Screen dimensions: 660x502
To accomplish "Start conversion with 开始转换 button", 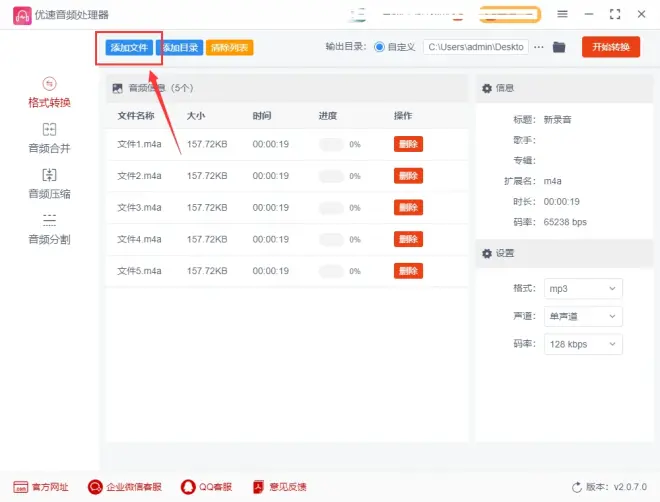I will coord(611,47).
